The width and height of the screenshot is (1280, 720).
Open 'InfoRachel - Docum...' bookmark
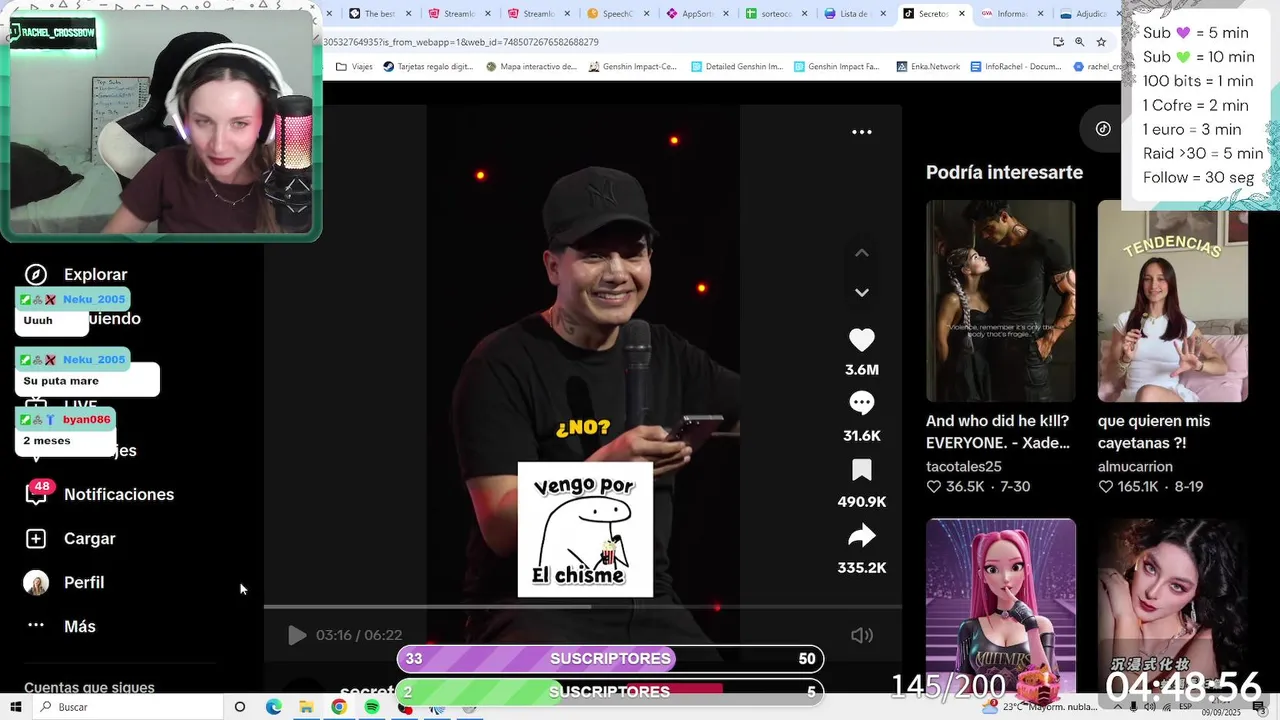(1015, 67)
